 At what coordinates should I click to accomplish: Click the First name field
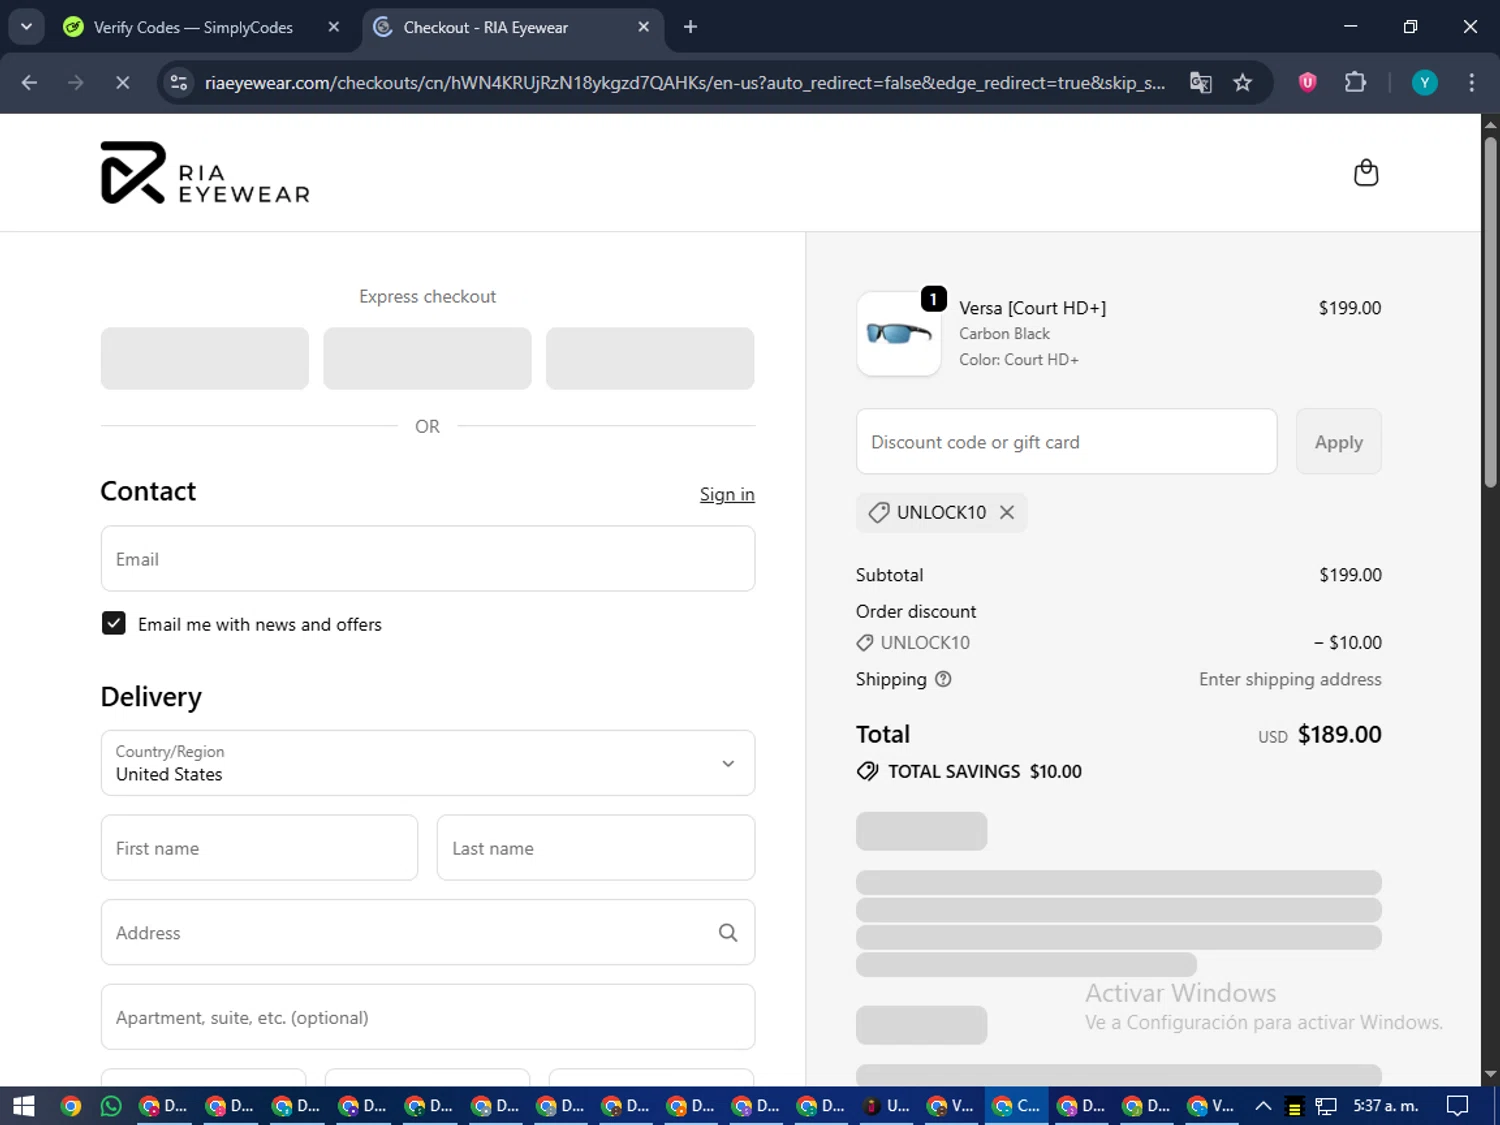click(x=259, y=848)
